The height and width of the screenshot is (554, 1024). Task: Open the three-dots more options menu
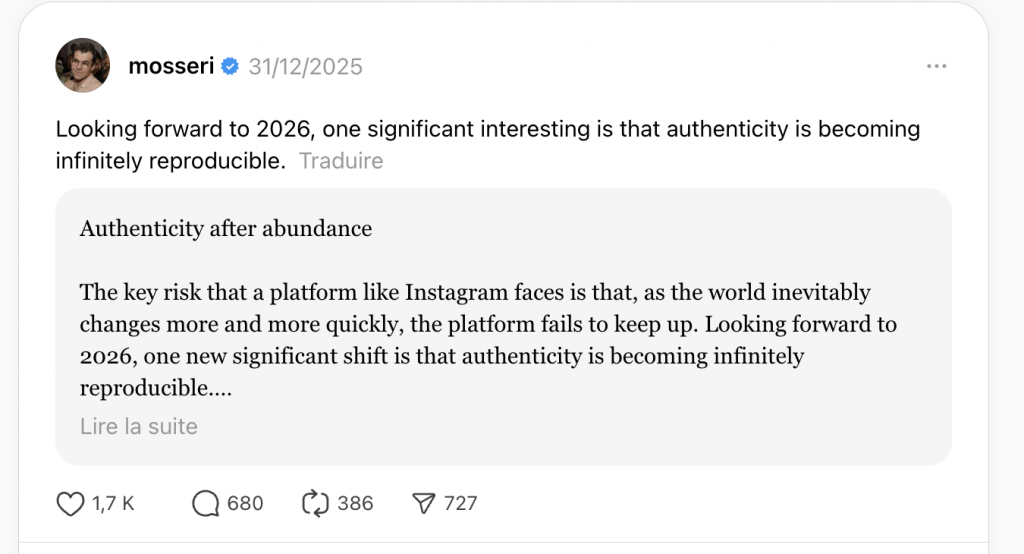click(x=936, y=66)
